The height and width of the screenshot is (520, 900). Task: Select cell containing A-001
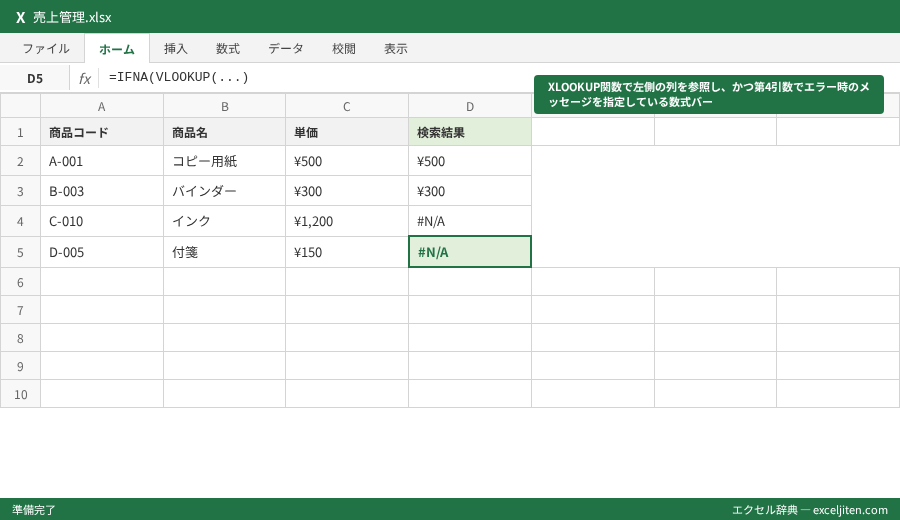tap(102, 161)
